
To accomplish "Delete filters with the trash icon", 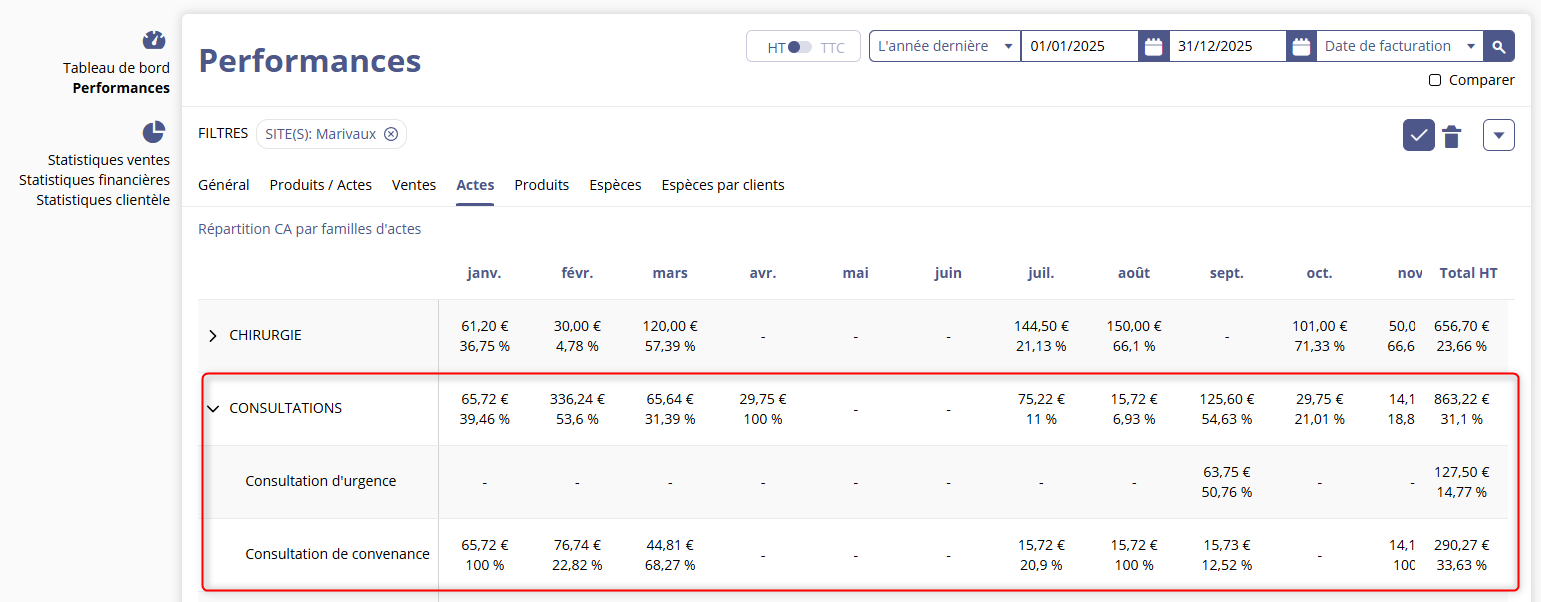I will (x=1452, y=136).
